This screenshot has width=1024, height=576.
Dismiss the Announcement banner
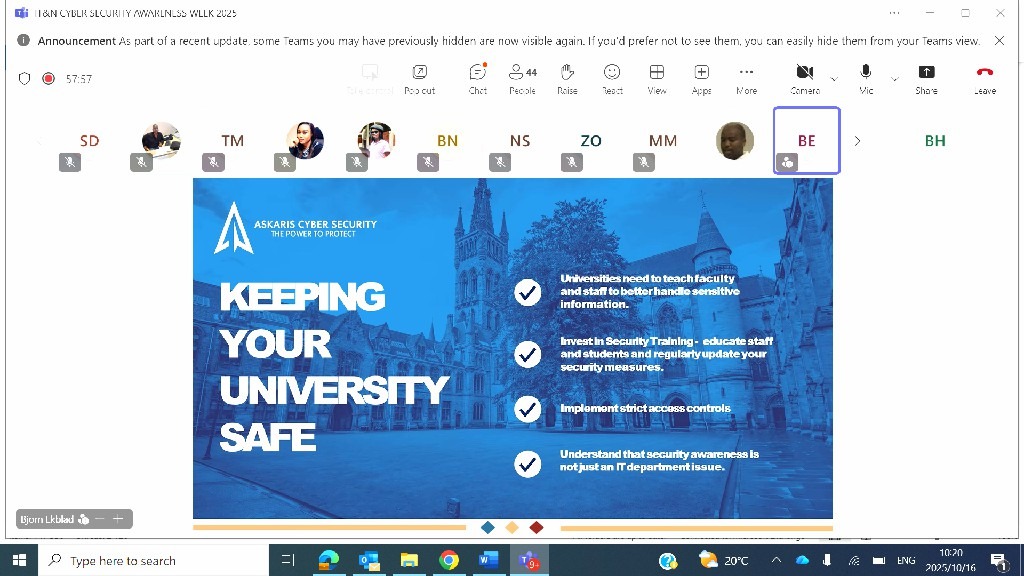point(999,41)
